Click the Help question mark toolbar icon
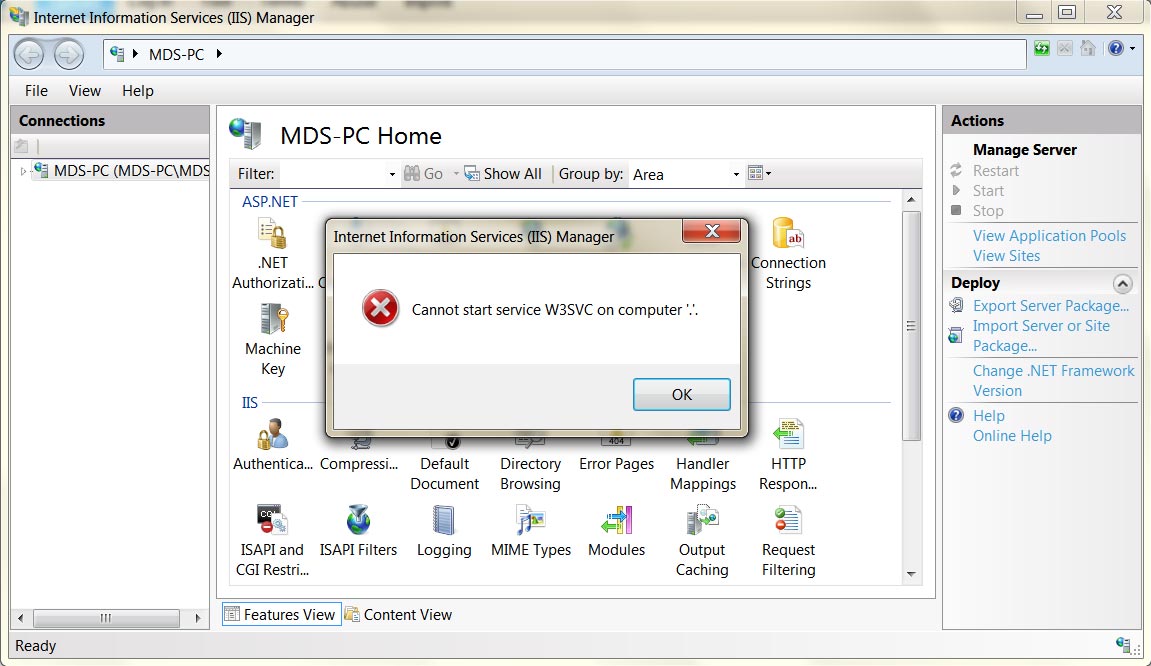This screenshot has width=1151, height=666. point(1116,48)
